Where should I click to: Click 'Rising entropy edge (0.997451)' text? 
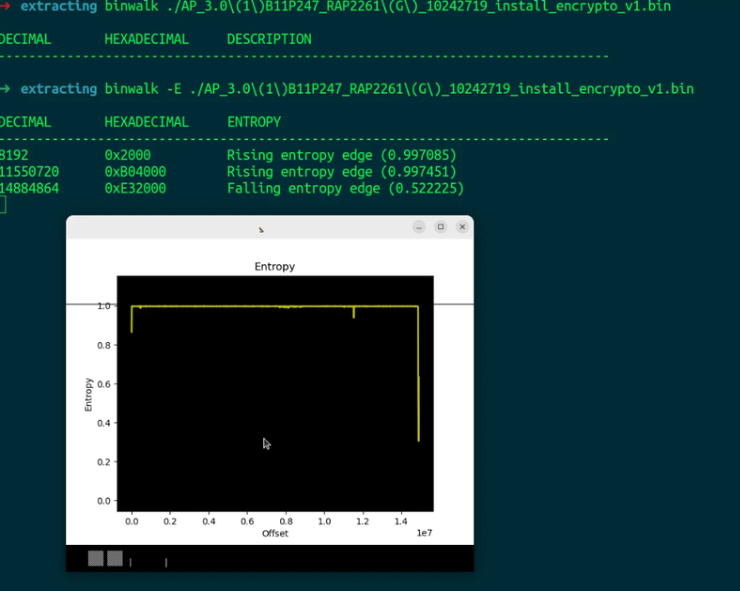[x=342, y=172]
